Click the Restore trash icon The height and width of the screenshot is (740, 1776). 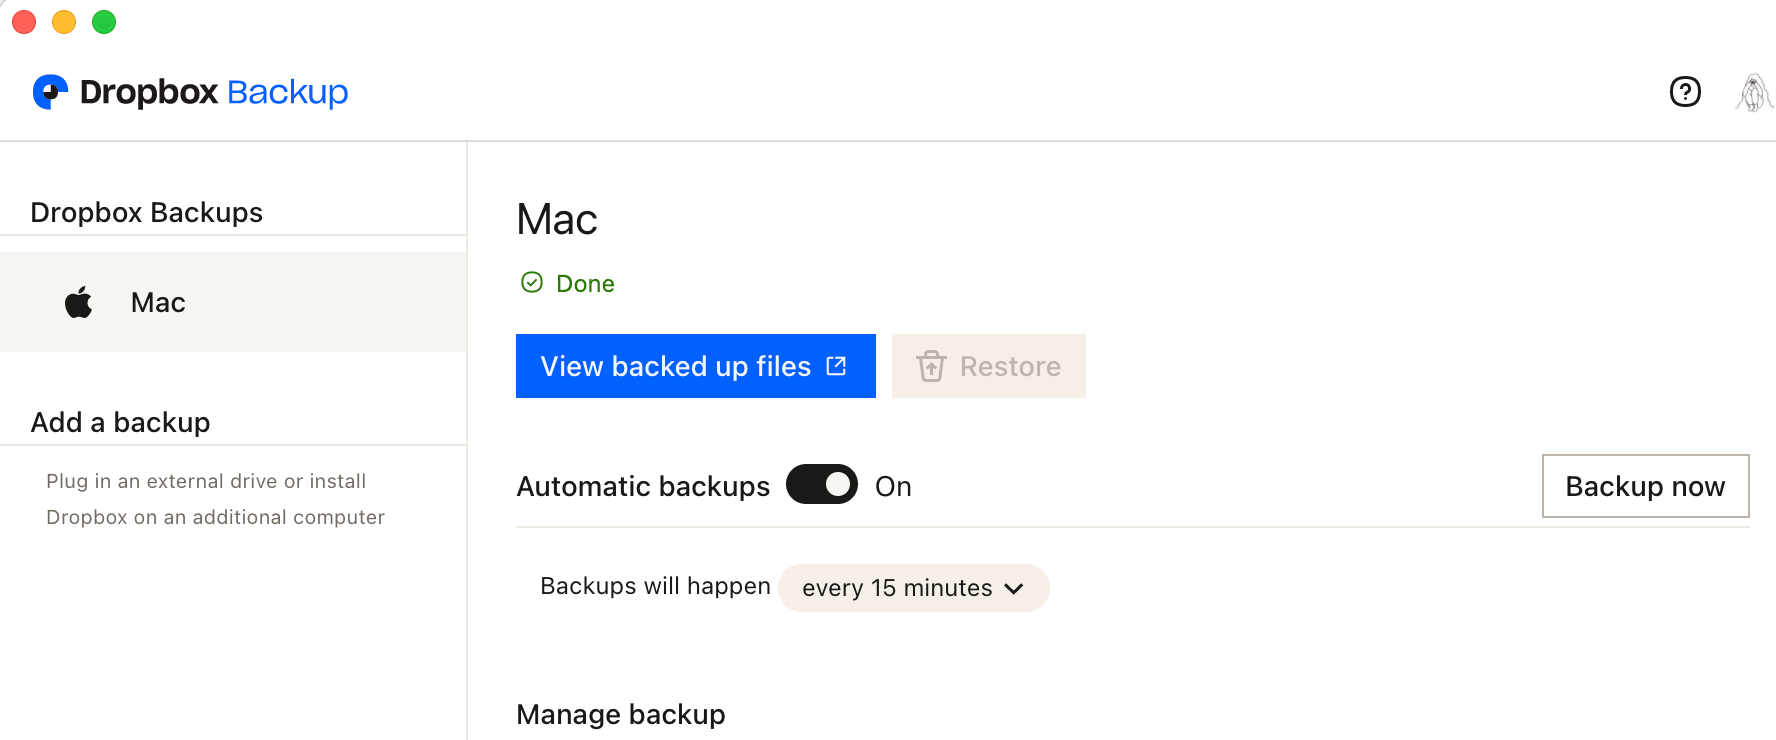pos(931,366)
